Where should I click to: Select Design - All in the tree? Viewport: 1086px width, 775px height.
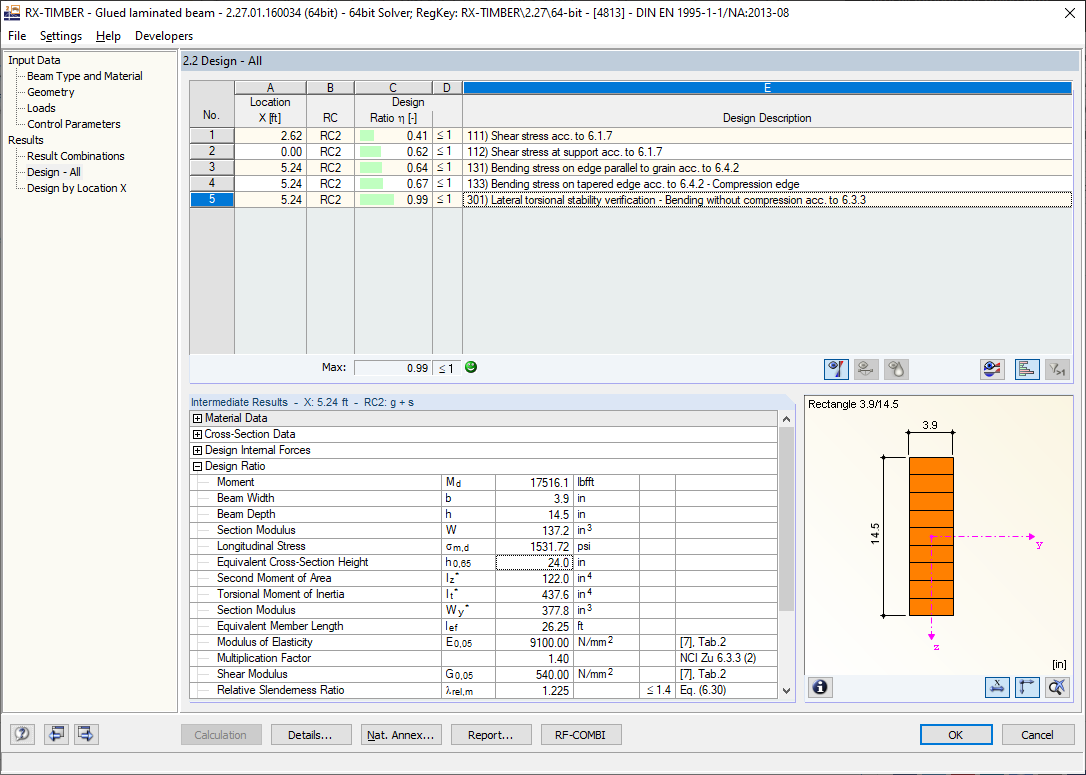(53, 172)
